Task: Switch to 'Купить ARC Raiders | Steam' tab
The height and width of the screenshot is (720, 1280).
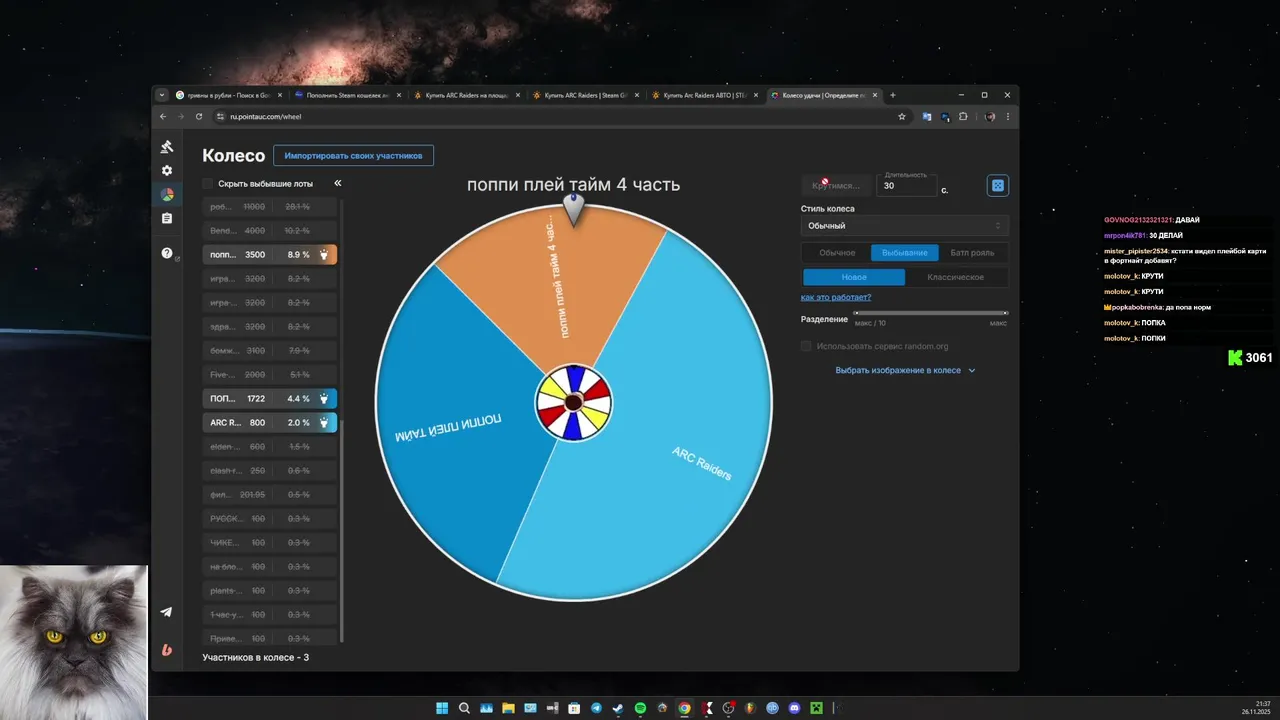Action: click(585, 95)
